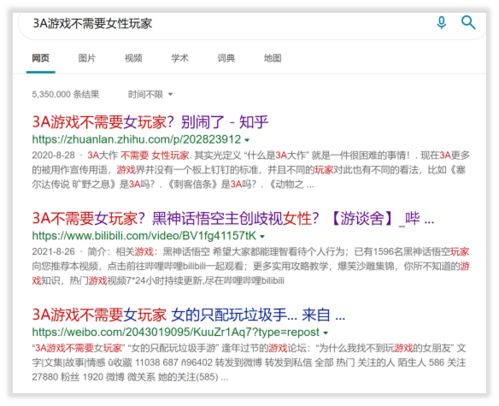The height and width of the screenshot is (406, 499).
Task: Click the weibo snippet text 女的只配玩垃圾手游
Action: point(174,348)
